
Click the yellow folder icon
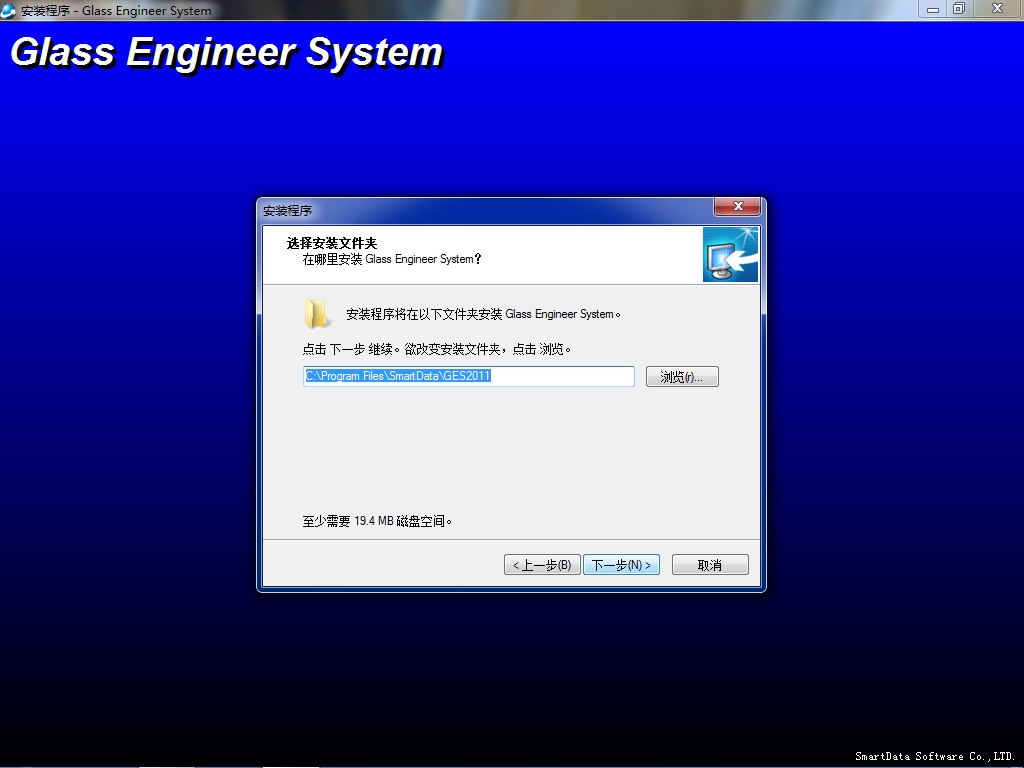[317, 314]
